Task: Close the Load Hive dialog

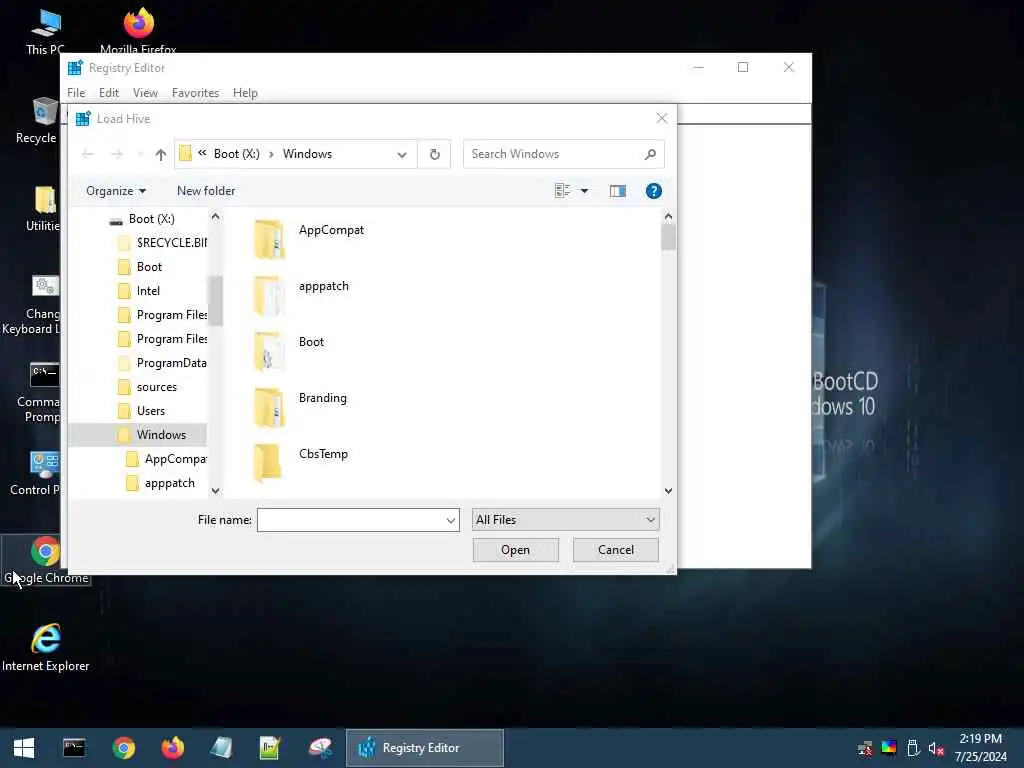Action: (x=662, y=118)
